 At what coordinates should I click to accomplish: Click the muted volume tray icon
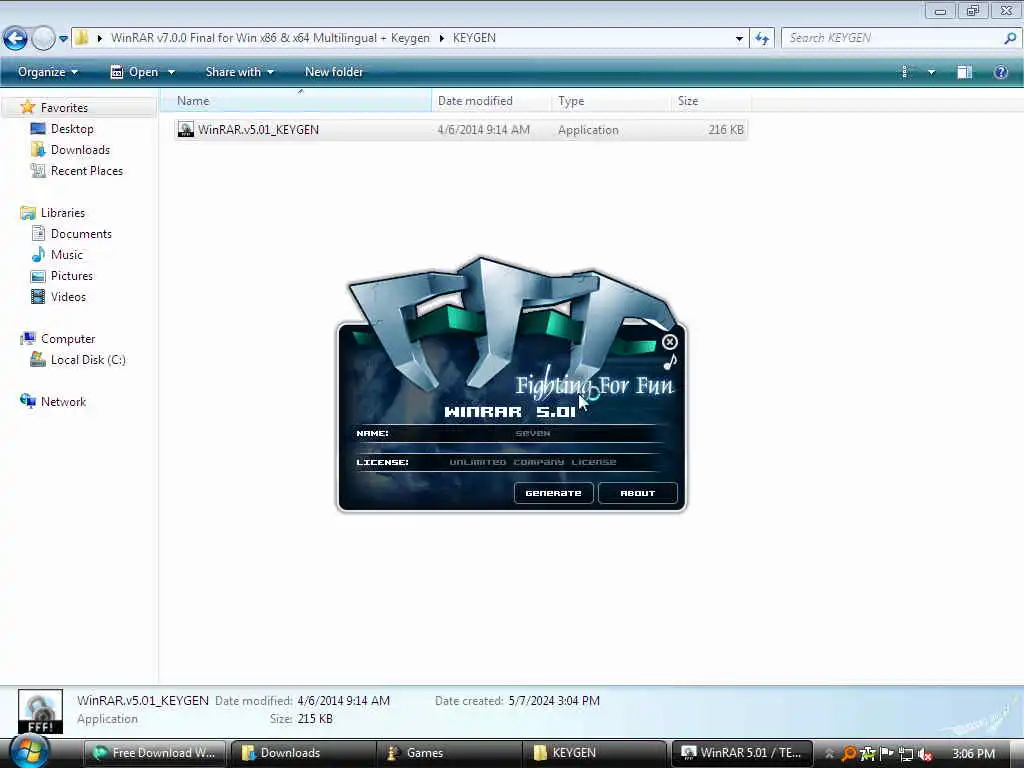pyautogui.click(x=924, y=754)
